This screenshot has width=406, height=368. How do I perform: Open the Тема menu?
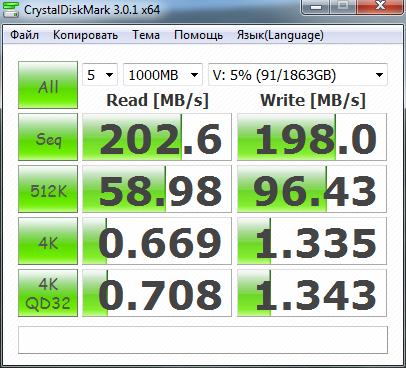146,35
